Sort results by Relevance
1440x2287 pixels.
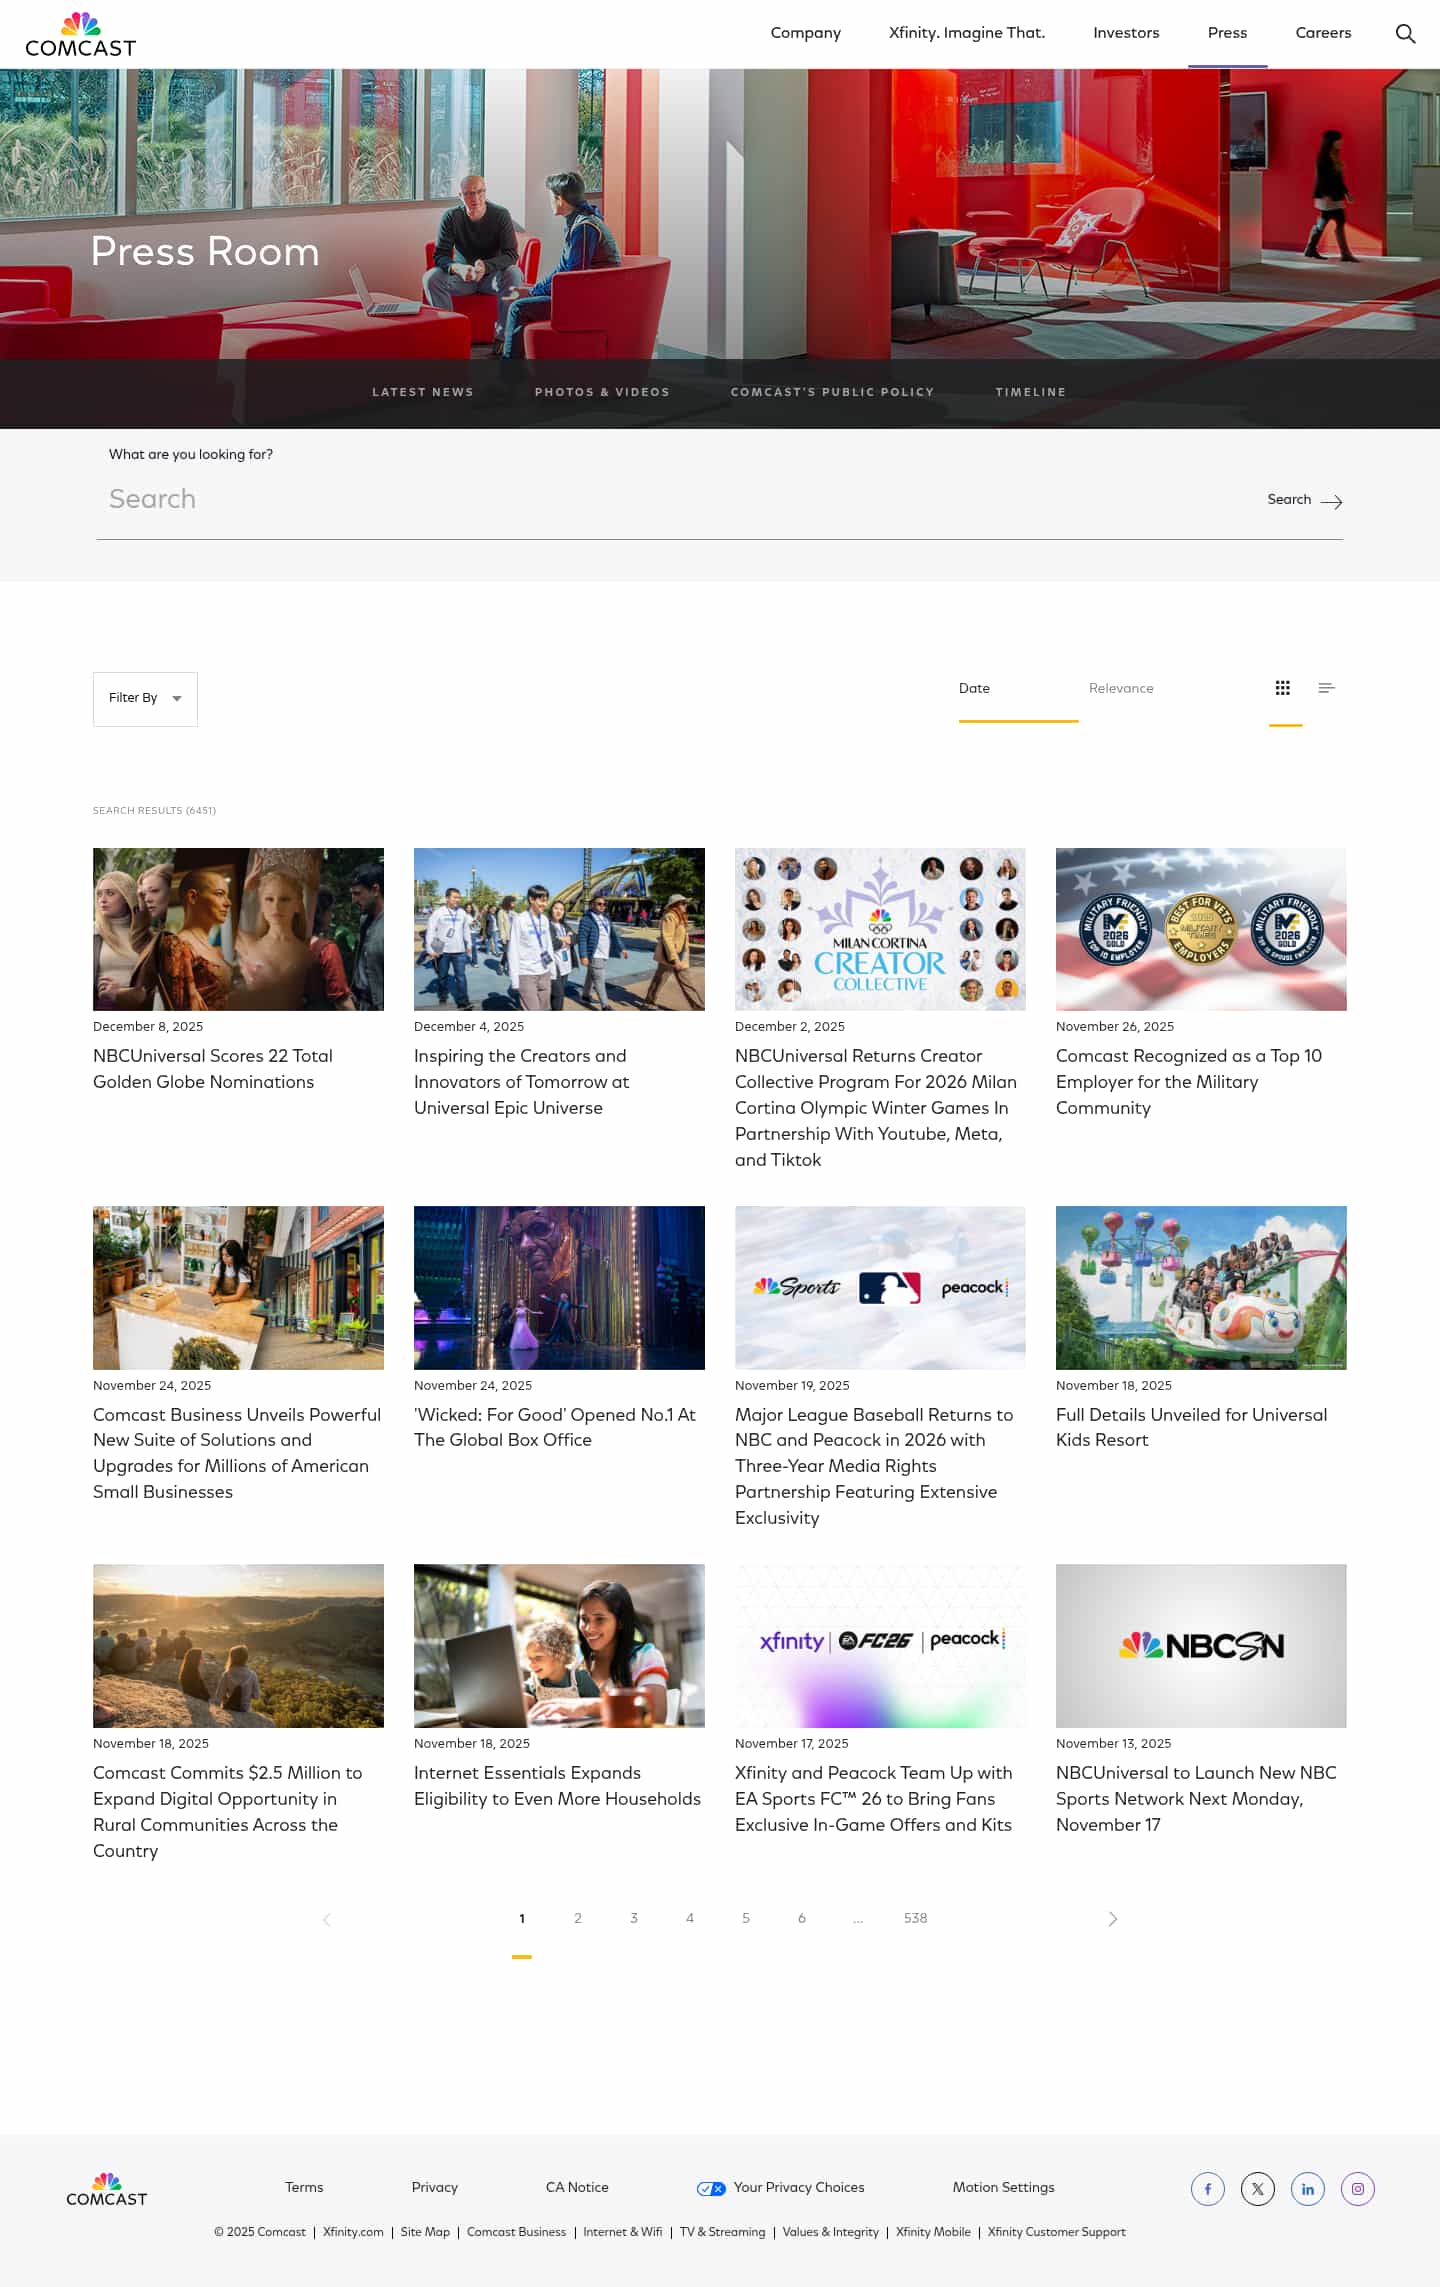pos(1121,688)
